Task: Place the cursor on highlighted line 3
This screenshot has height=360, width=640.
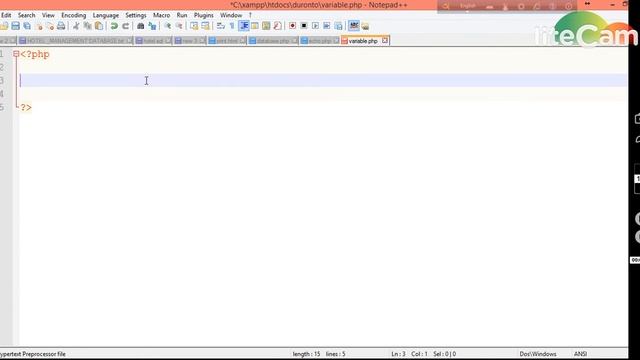Action: click(323, 80)
